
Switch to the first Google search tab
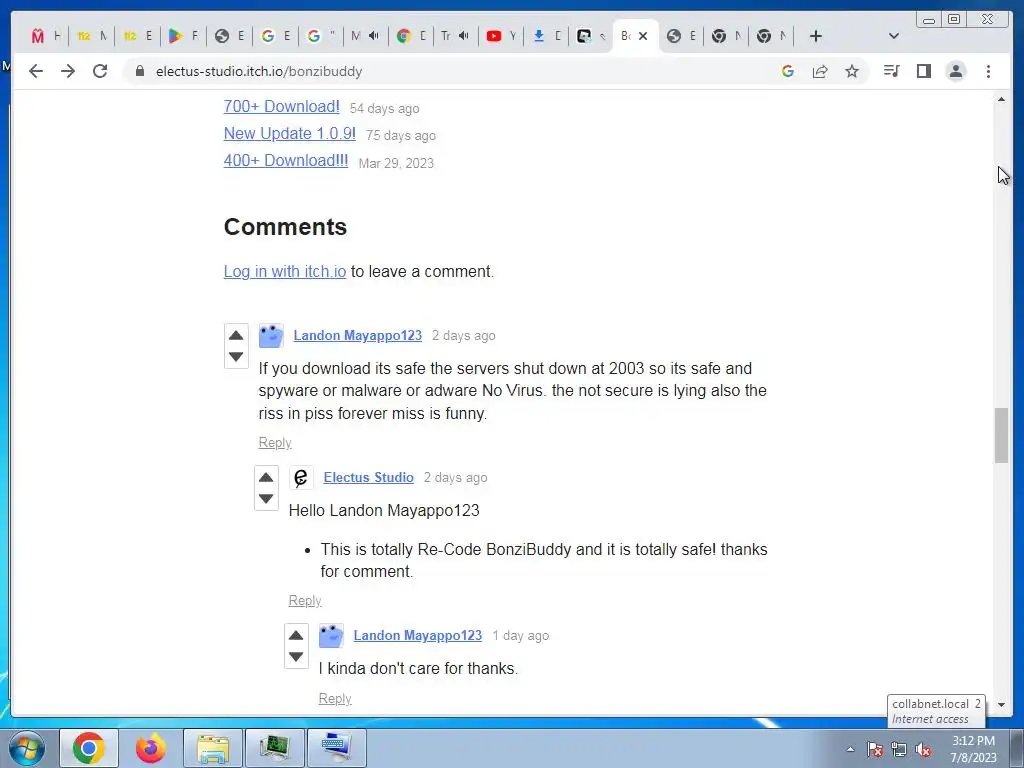tap(275, 36)
